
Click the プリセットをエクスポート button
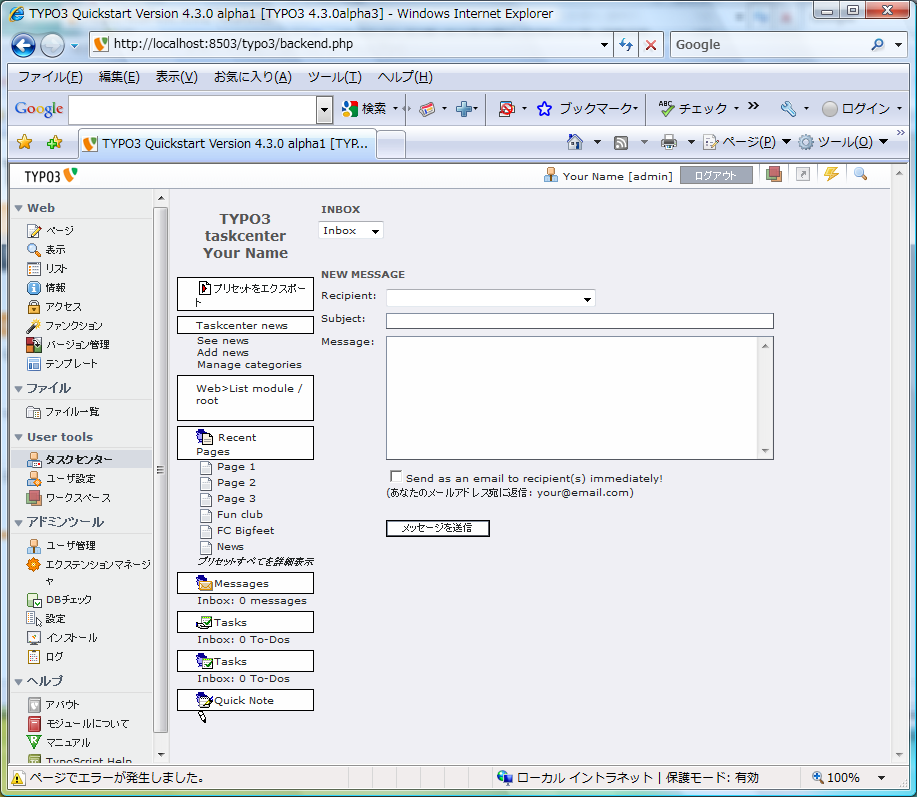point(245,294)
